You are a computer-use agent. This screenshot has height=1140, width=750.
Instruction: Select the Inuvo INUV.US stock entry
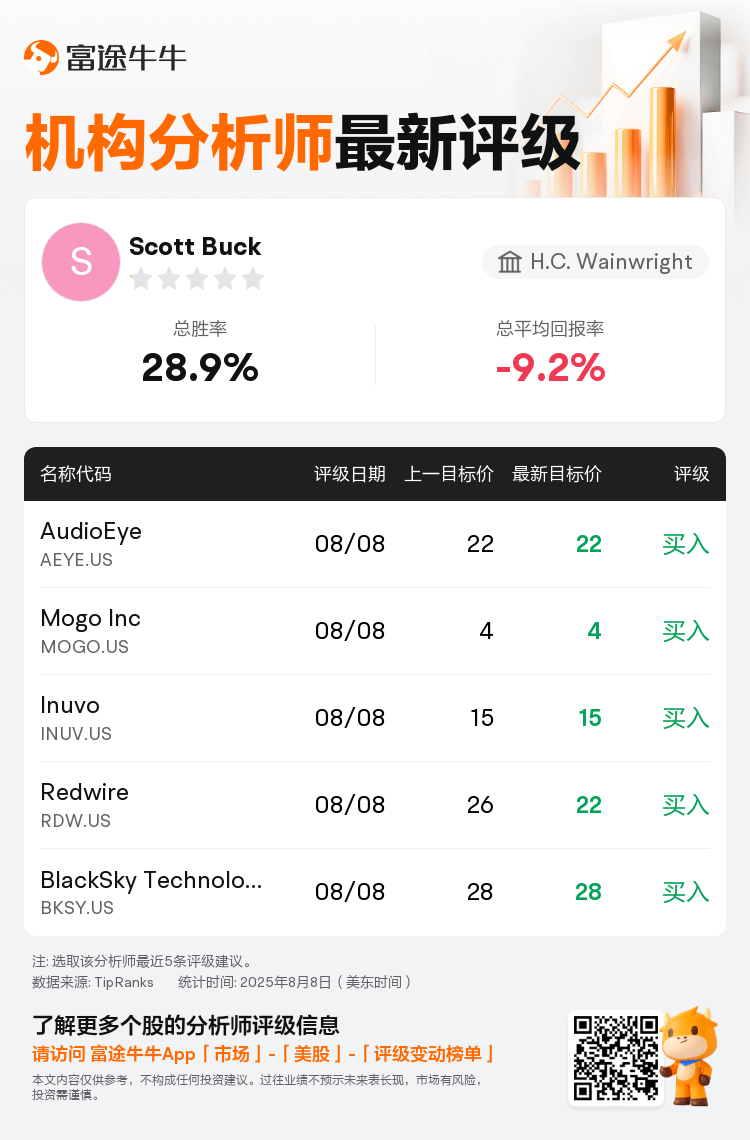tap(375, 718)
